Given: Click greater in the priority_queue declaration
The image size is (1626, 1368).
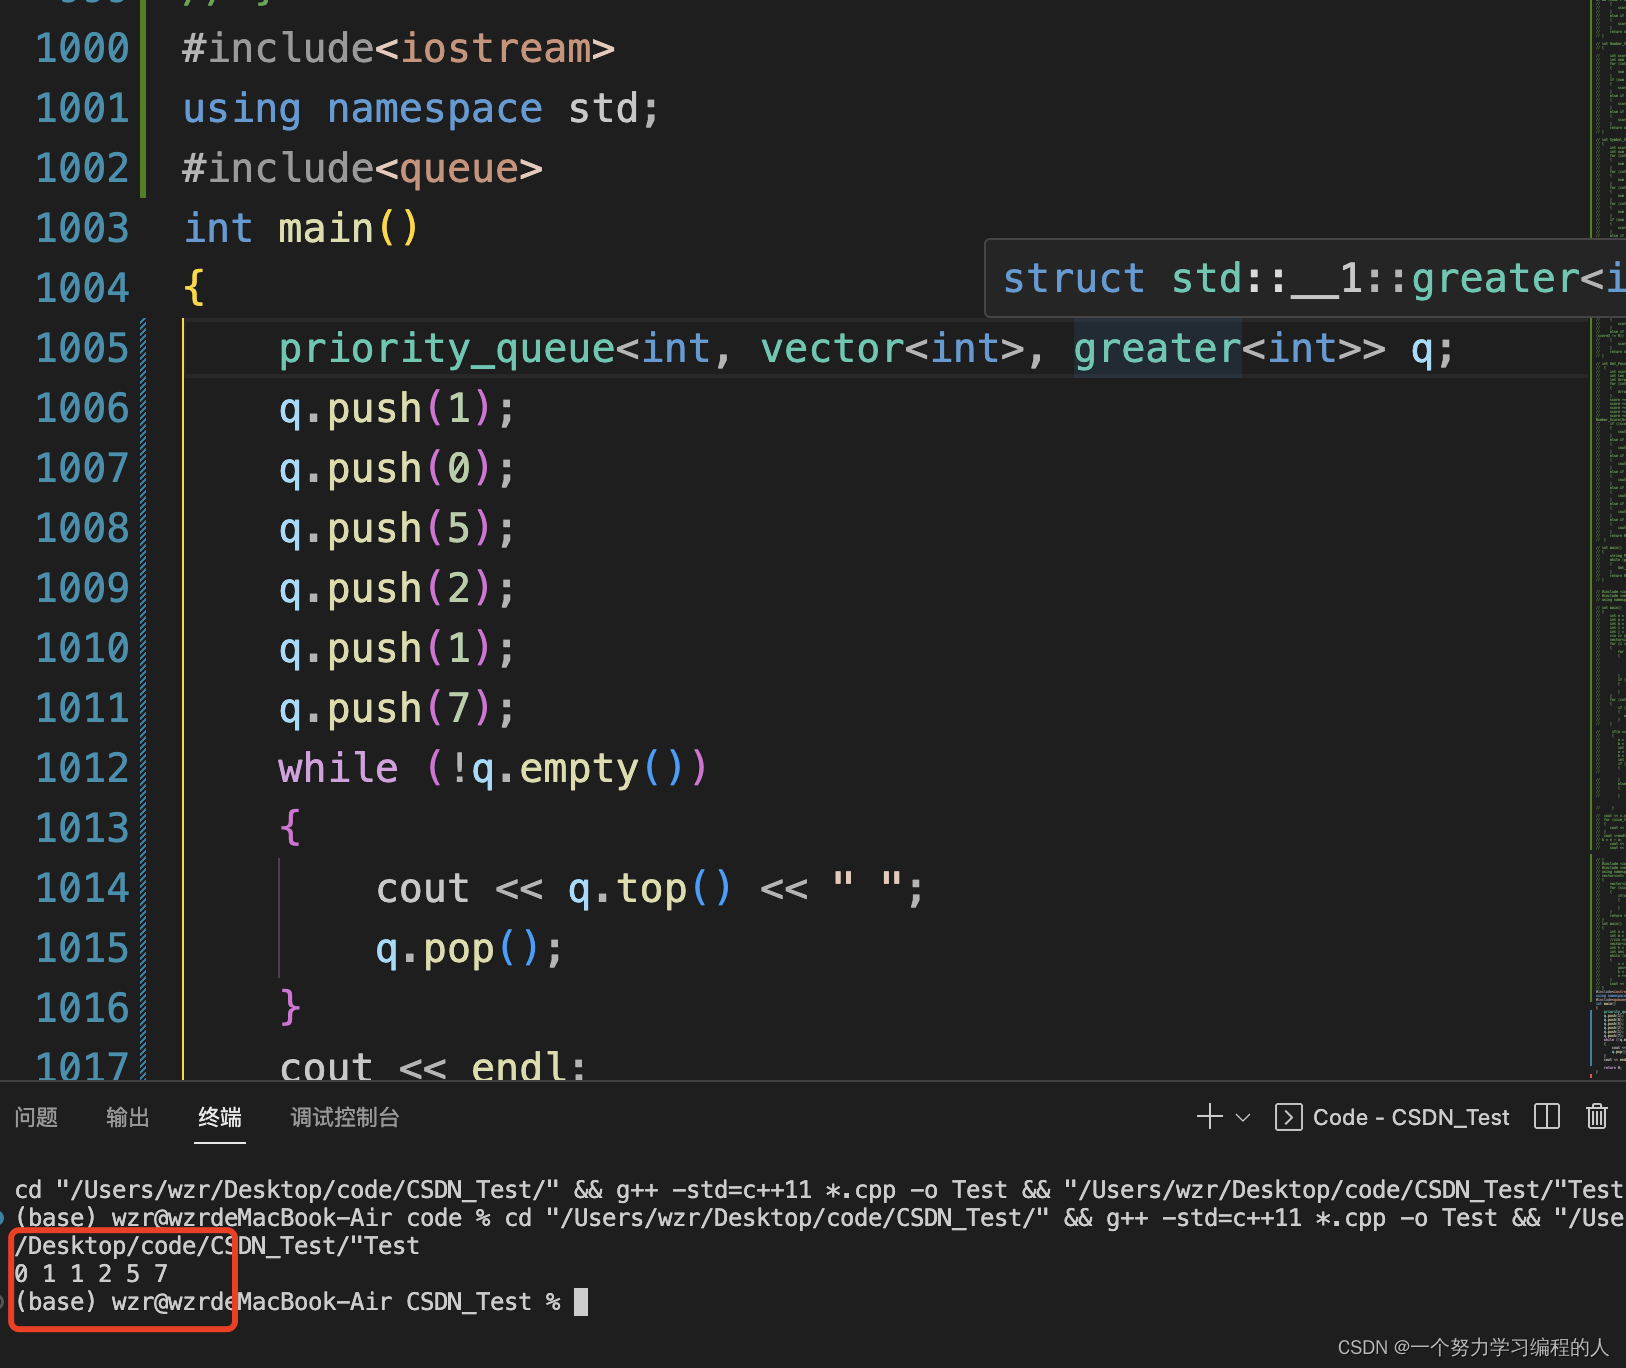Looking at the screenshot, I should (x=1157, y=349).
